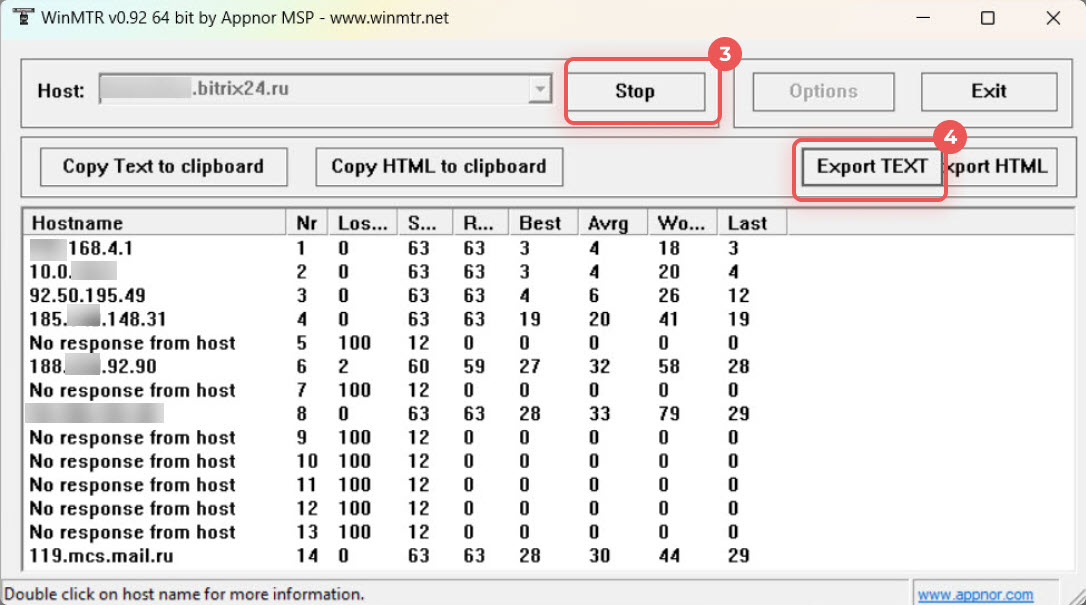Open the www.appnor.com link
The height and width of the screenshot is (605, 1086).
point(975,595)
